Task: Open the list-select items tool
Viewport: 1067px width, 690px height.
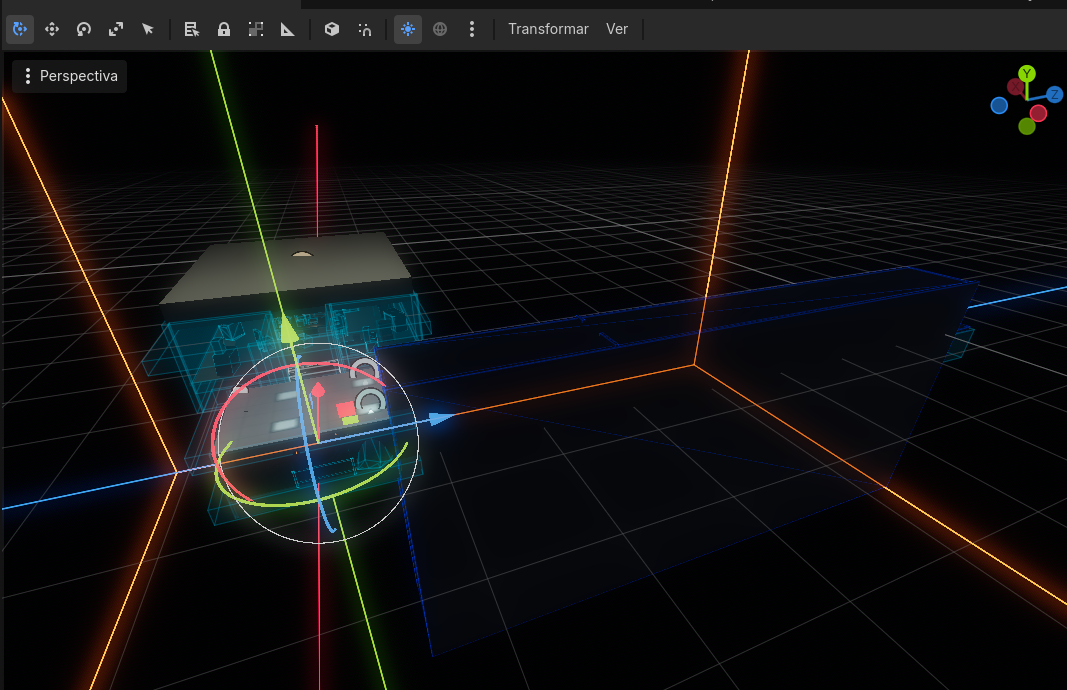Action: (x=192, y=29)
